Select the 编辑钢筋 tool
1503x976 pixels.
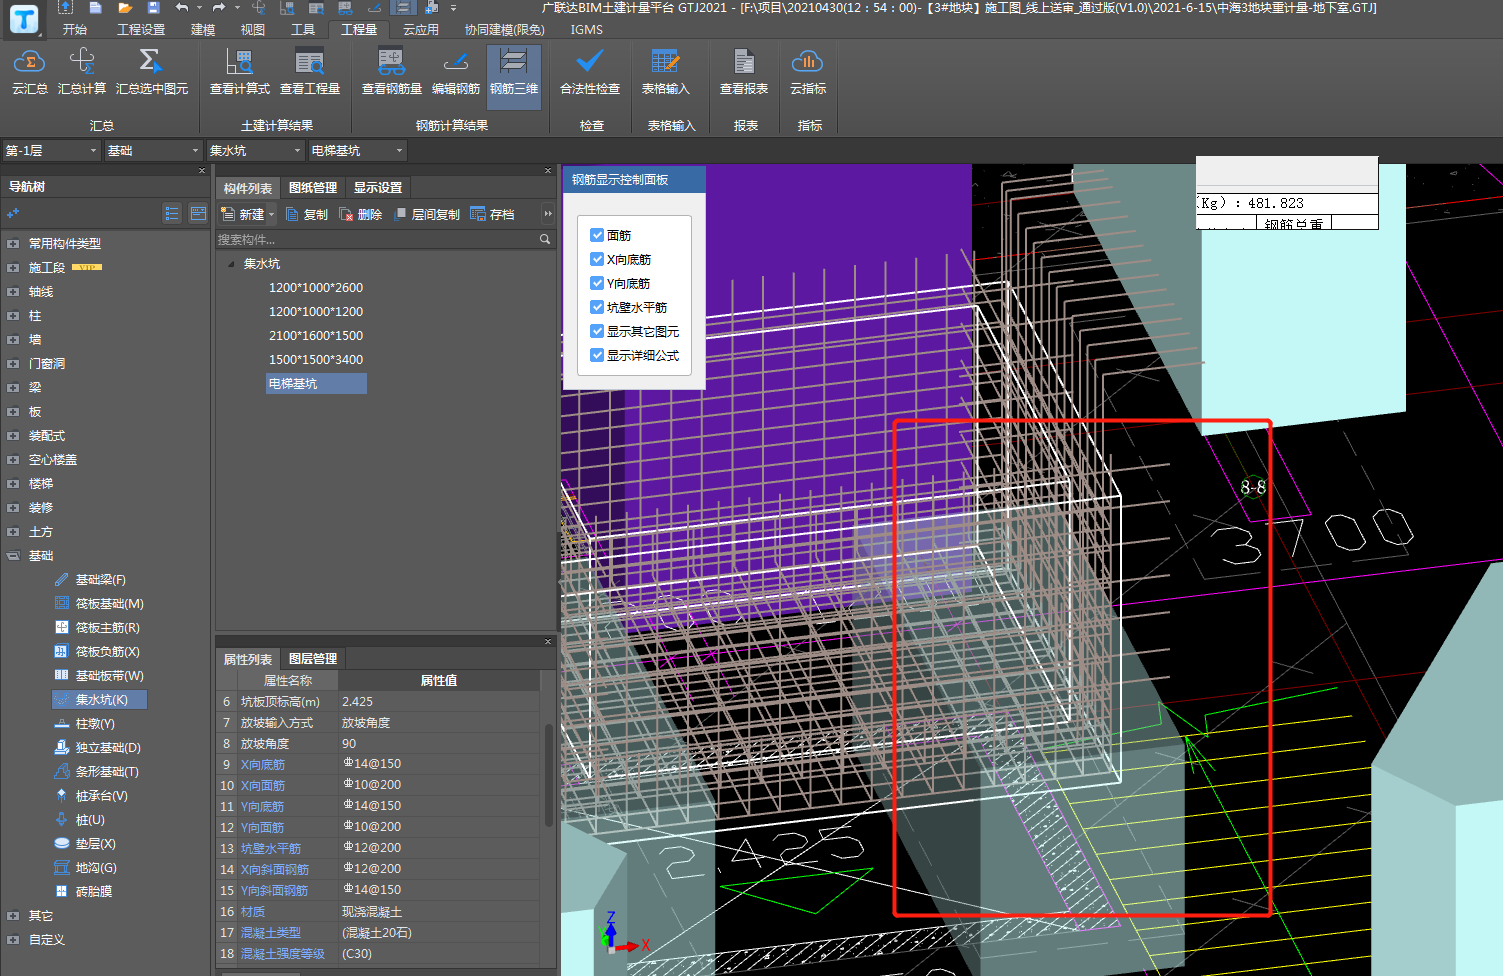click(x=456, y=72)
